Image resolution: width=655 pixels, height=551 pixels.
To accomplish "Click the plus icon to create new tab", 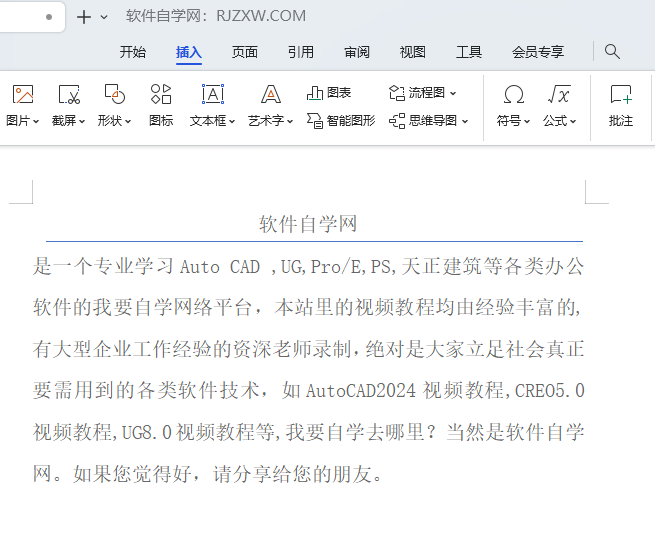I will click(x=84, y=17).
